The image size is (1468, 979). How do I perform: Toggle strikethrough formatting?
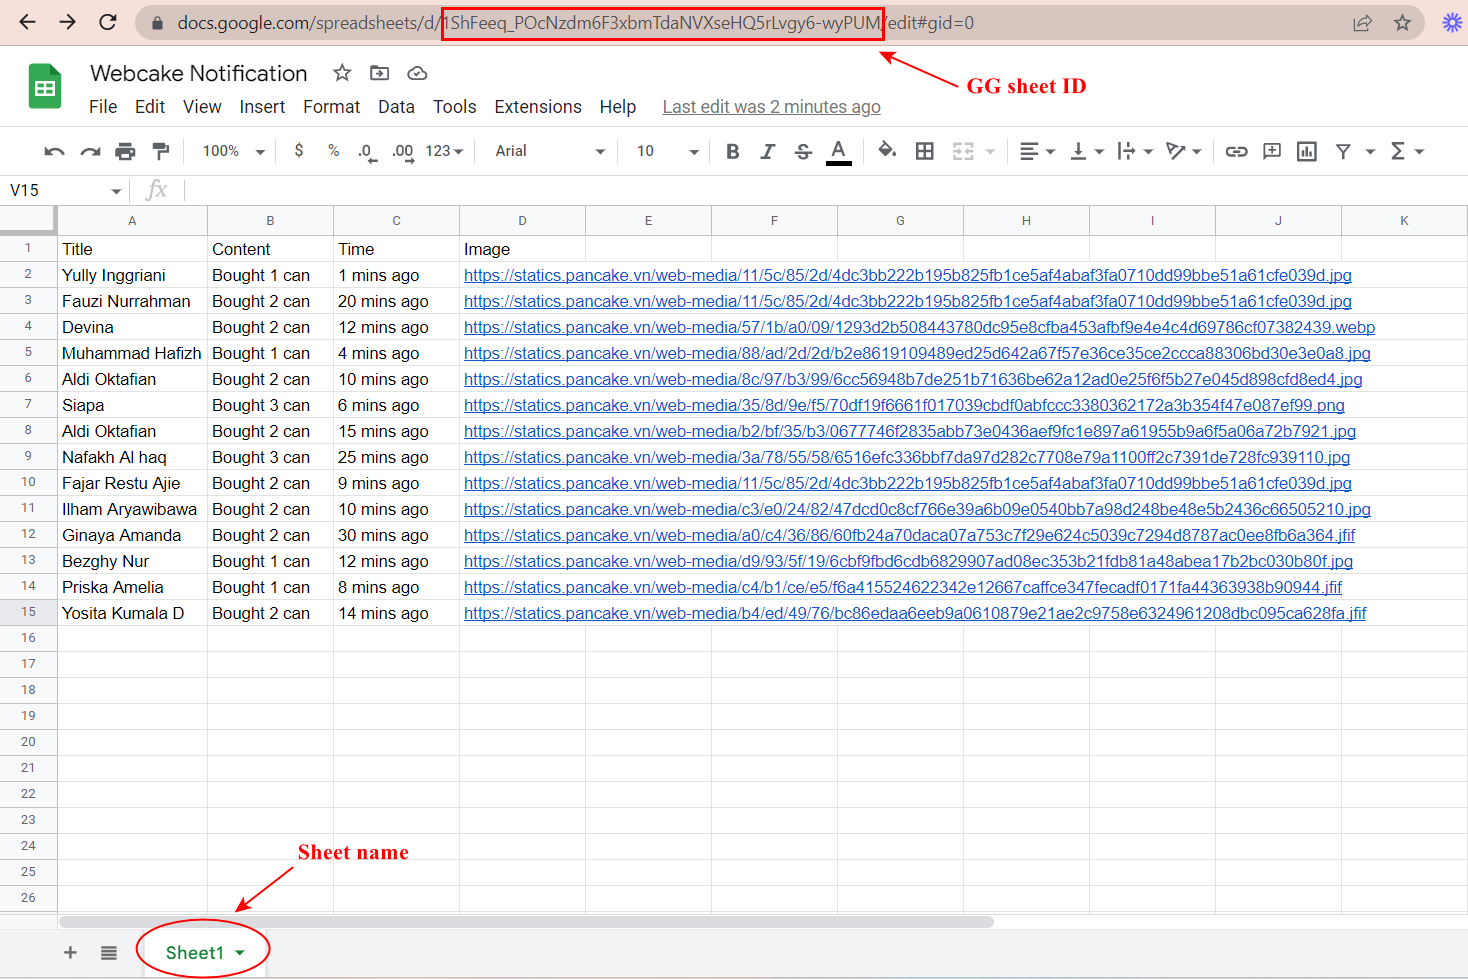803,151
